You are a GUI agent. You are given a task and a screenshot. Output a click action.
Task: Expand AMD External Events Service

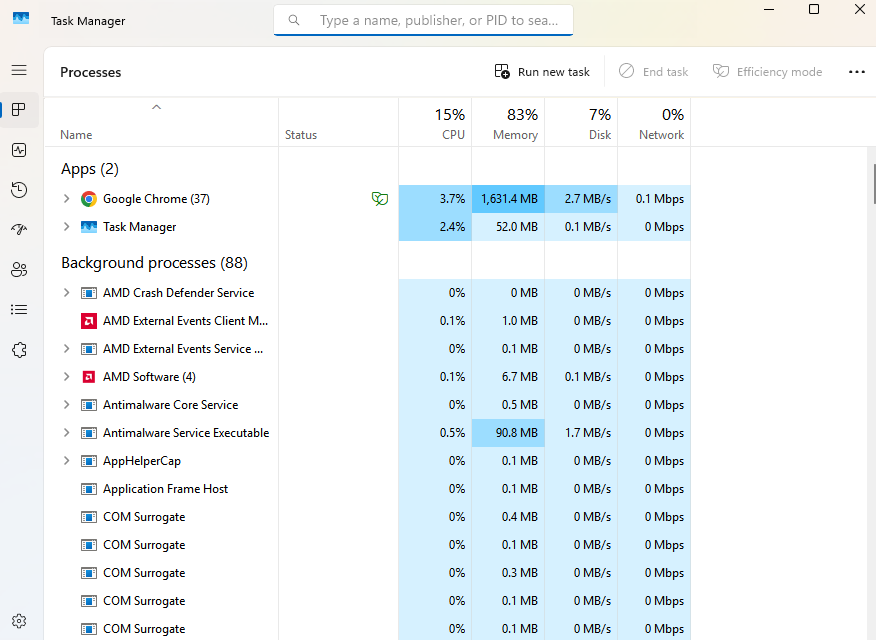(66, 349)
